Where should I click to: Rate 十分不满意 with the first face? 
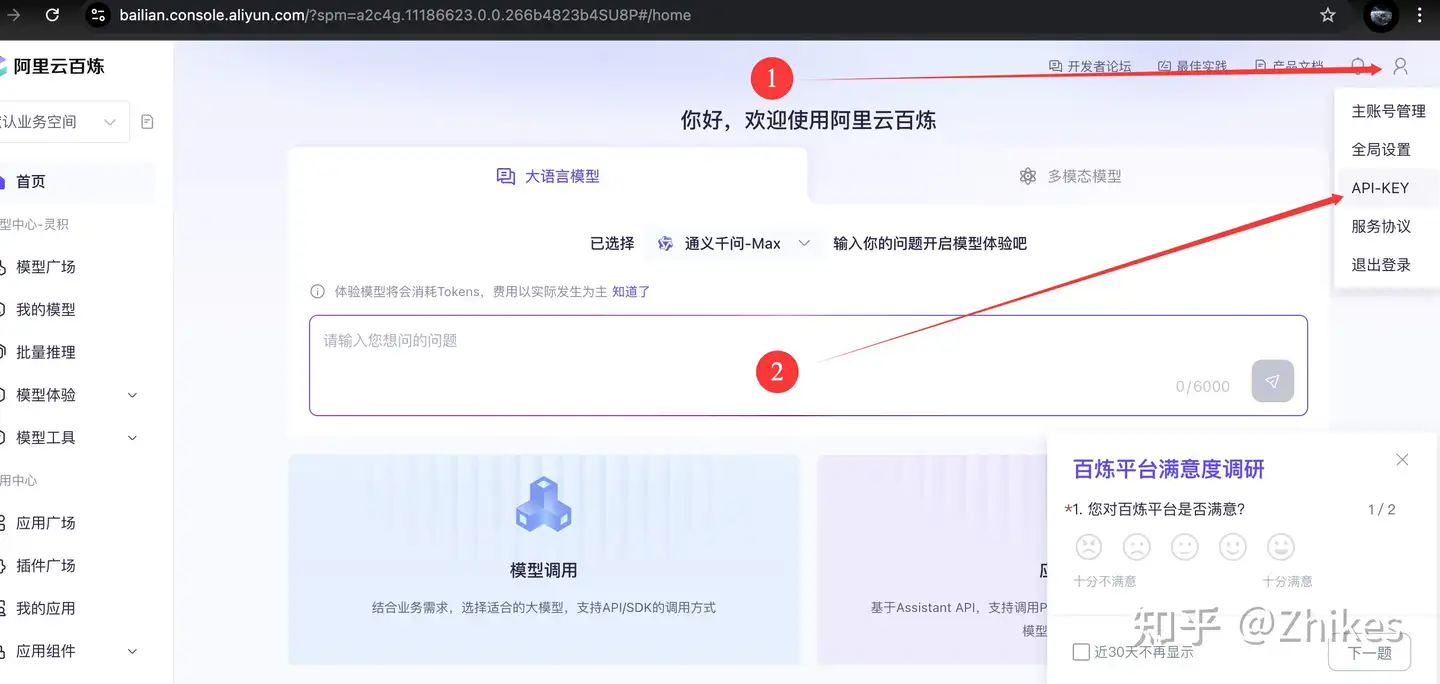[1088, 547]
